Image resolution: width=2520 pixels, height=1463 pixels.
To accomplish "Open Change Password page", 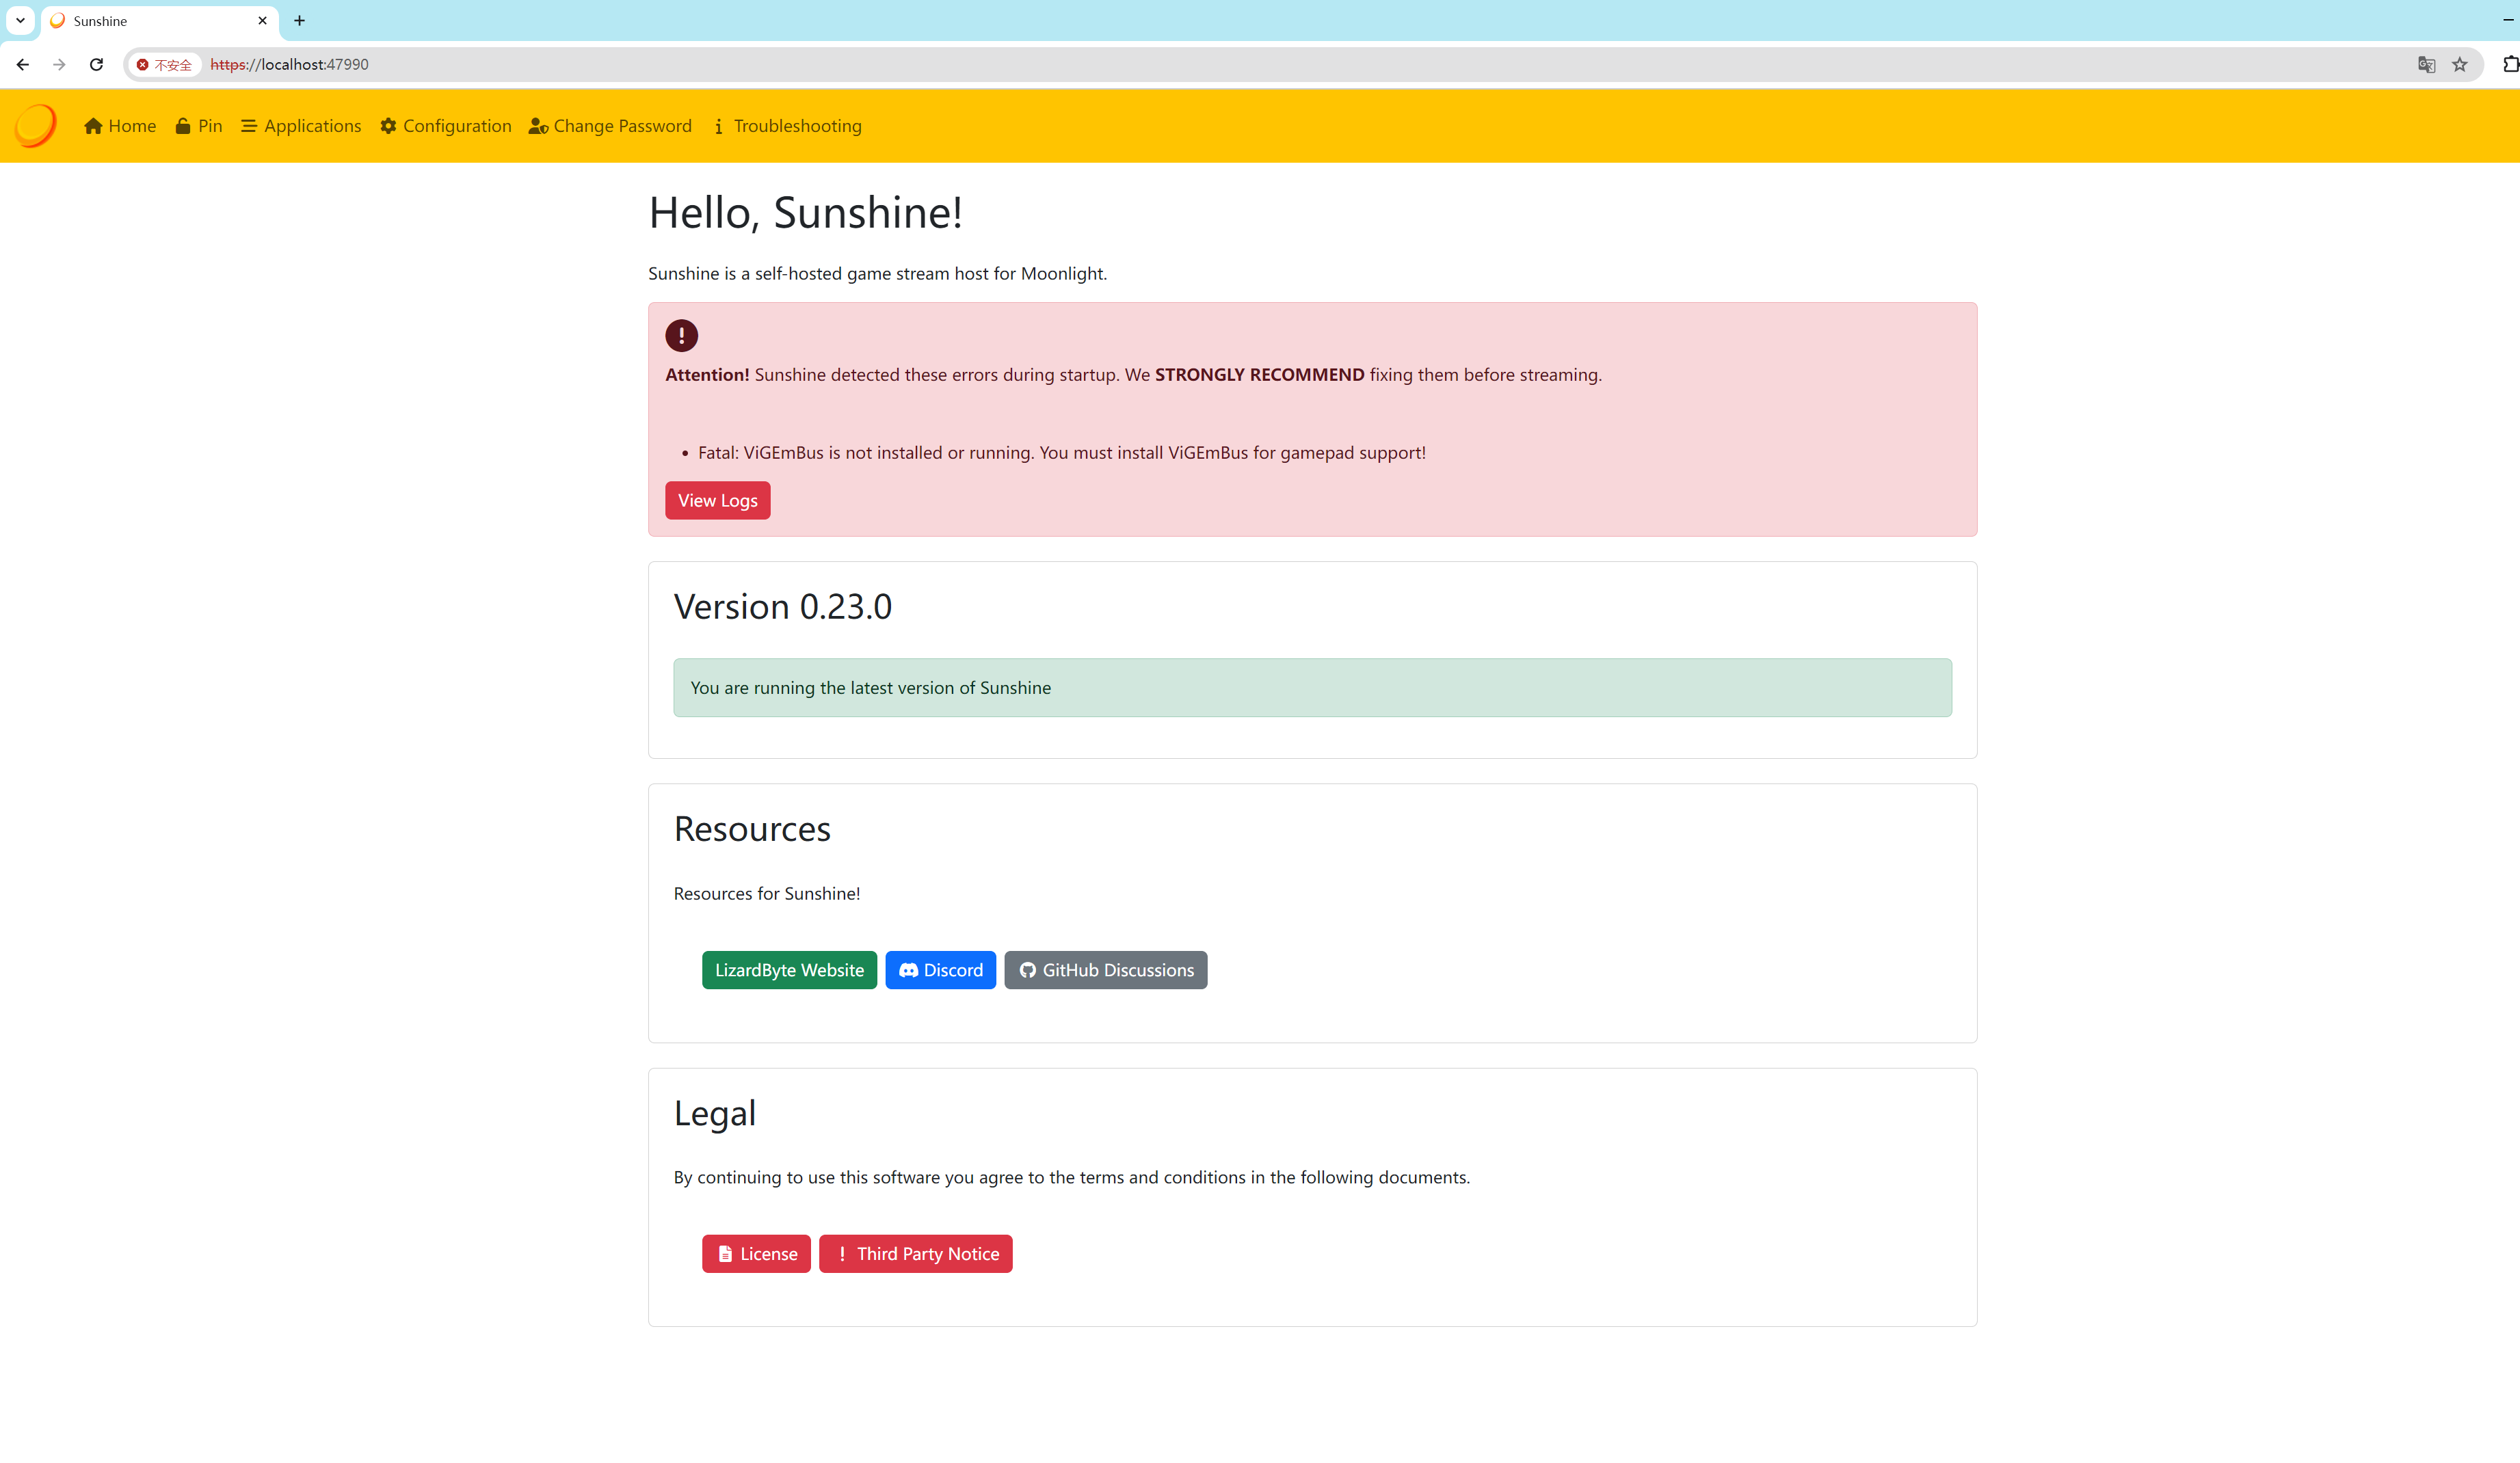I will tap(610, 126).
